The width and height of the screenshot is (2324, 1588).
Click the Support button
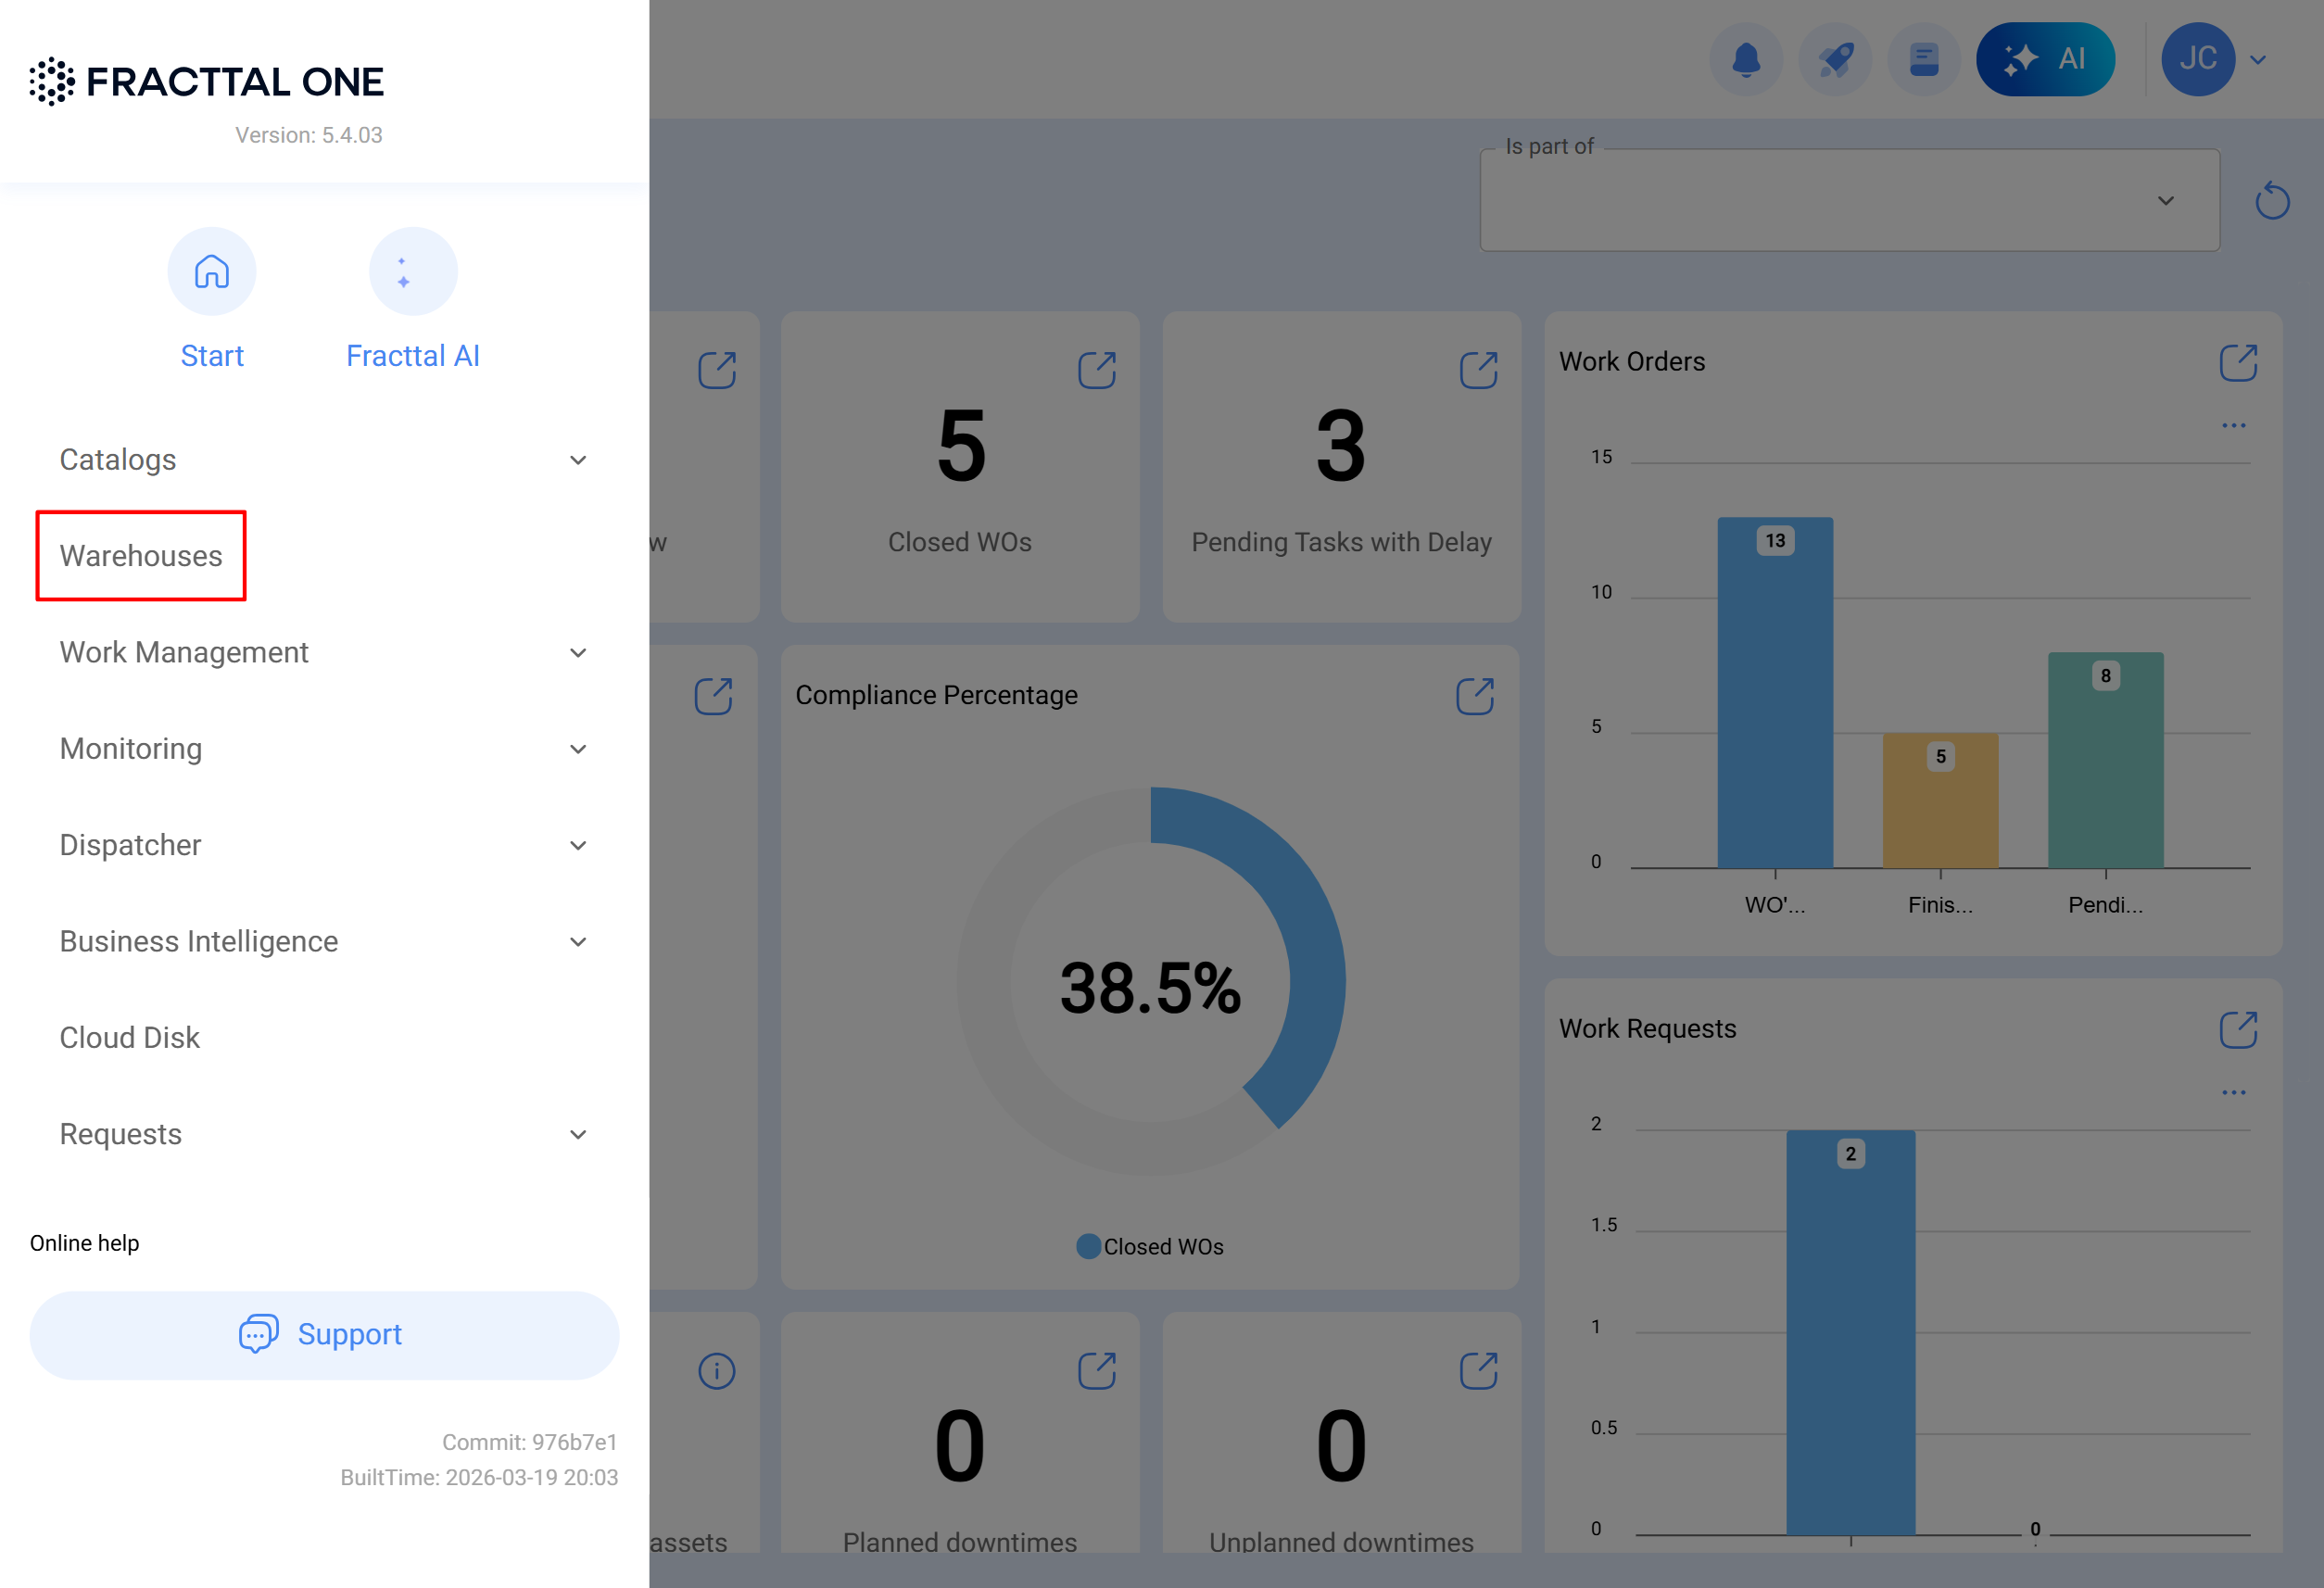pyautogui.click(x=324, y=1334)
